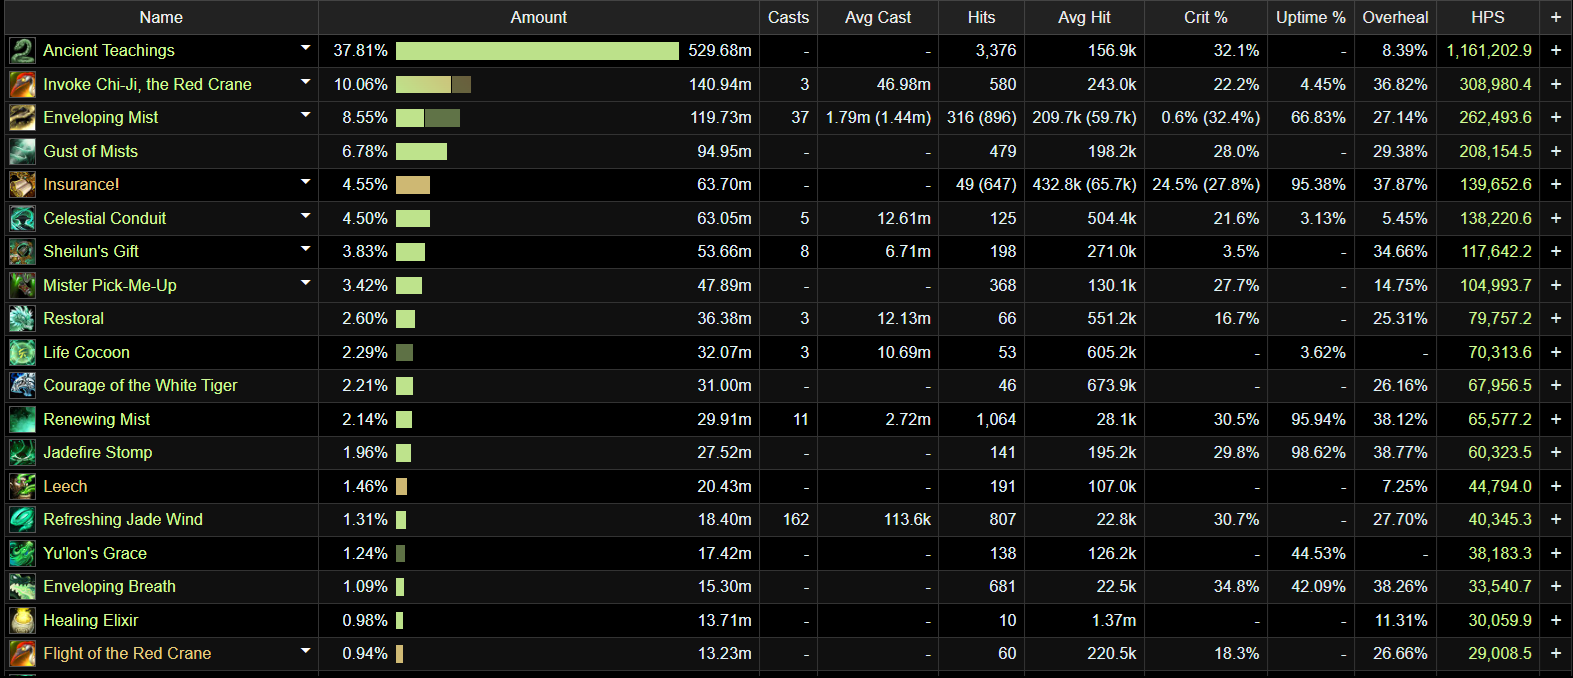Click the Invoke Chi-Ji amount bar
The height and width of the screenshot is (678, 1573).
(x=433, y=84)
